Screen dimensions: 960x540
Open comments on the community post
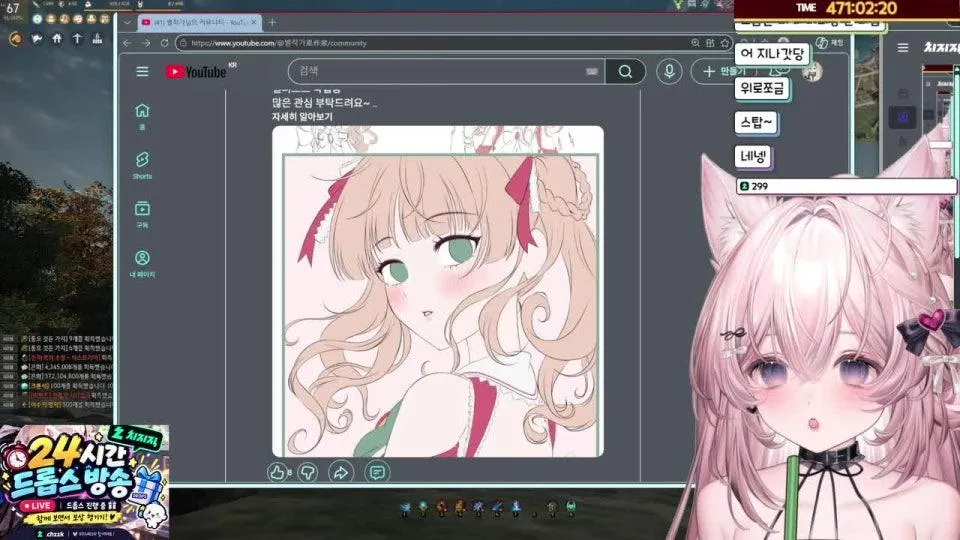coord(377,472)
